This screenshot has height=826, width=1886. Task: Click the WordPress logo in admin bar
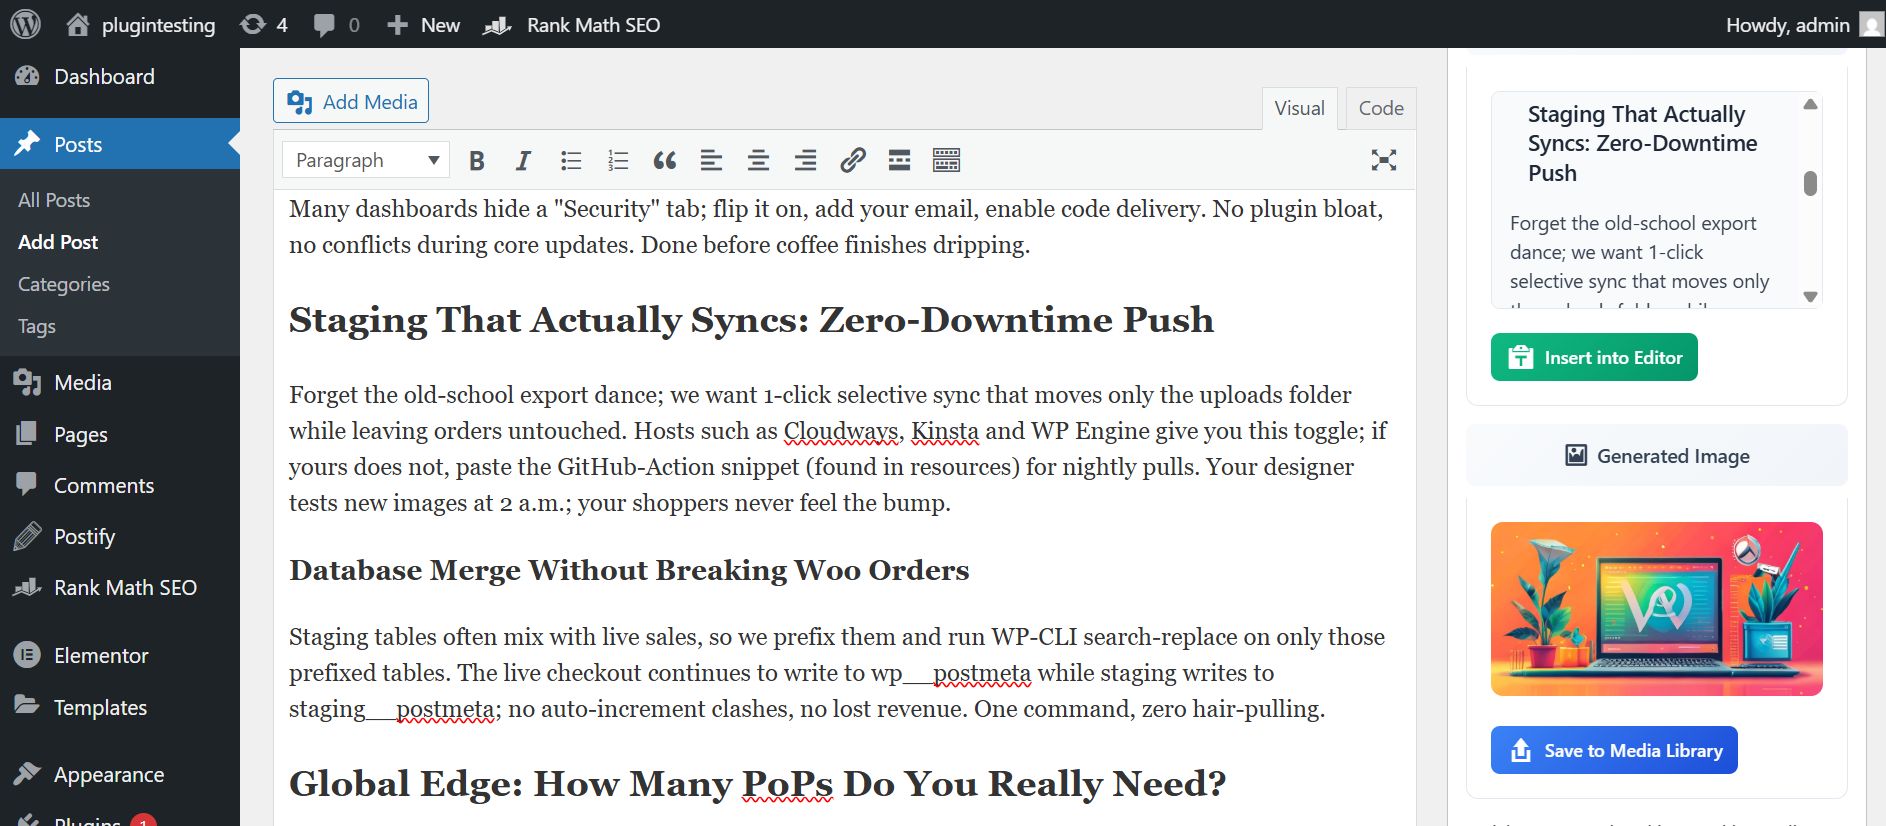tap(26, 24)
